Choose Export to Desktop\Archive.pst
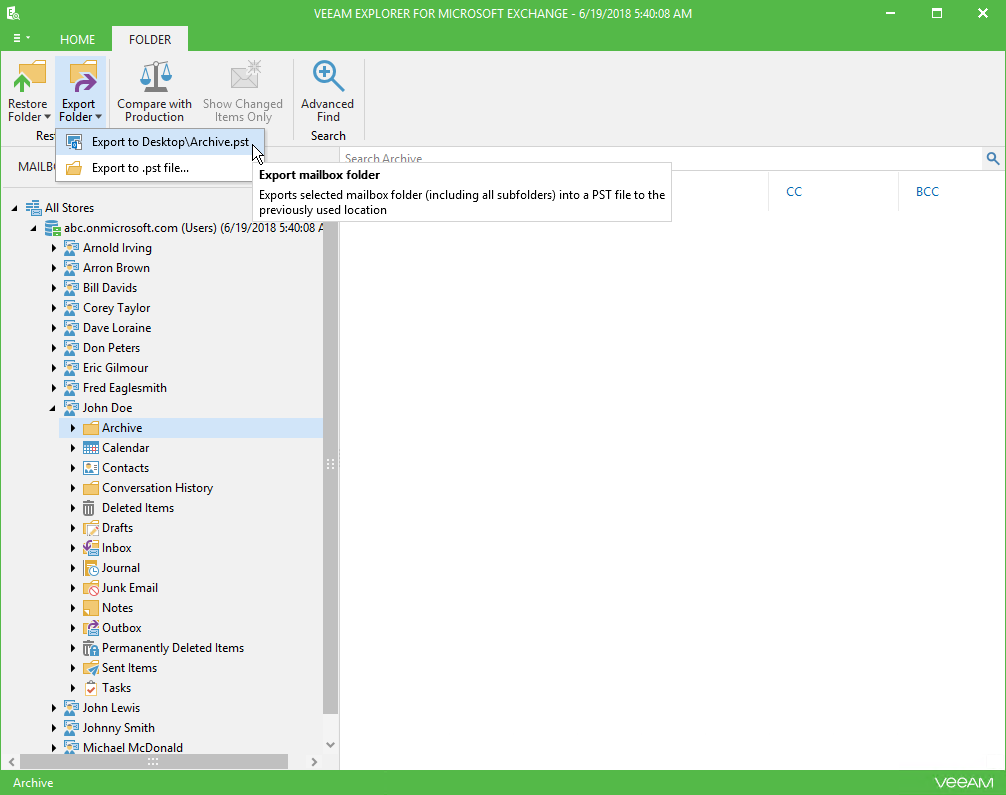1006x795 pixels. [x=160, y=142]
